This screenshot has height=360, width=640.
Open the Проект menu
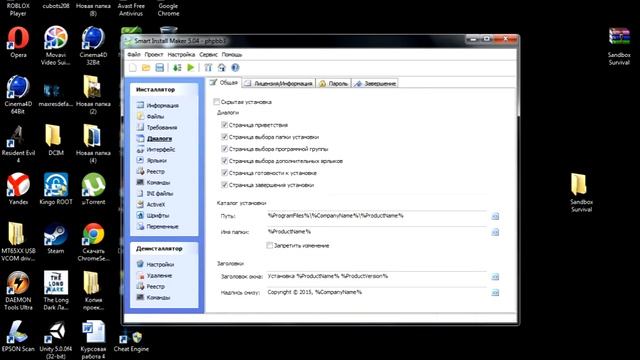click(153, 54)
